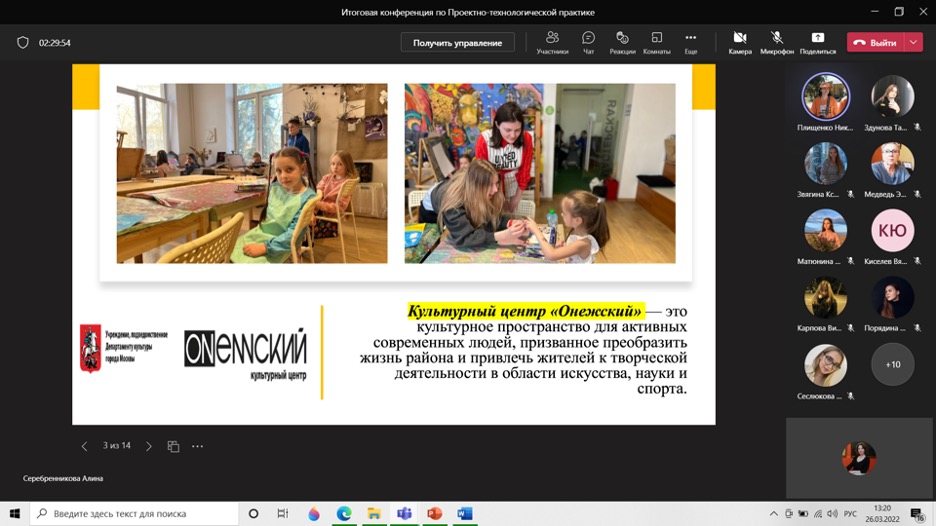Click the slide grid view icon
Viewport: 936px width, 526px height.
tap(173, 446)
